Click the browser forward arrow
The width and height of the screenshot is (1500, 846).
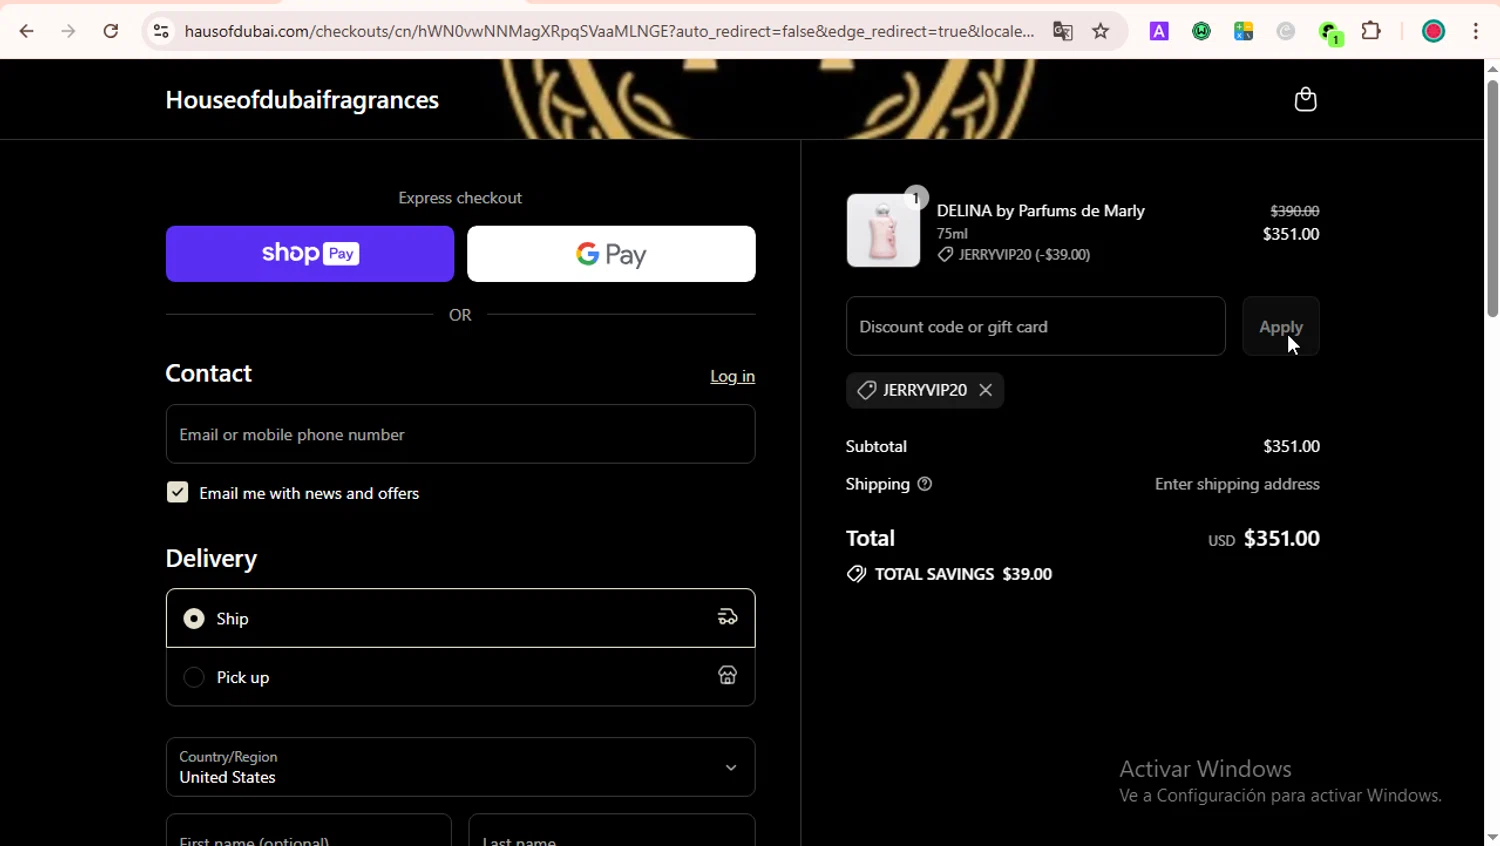68,31
